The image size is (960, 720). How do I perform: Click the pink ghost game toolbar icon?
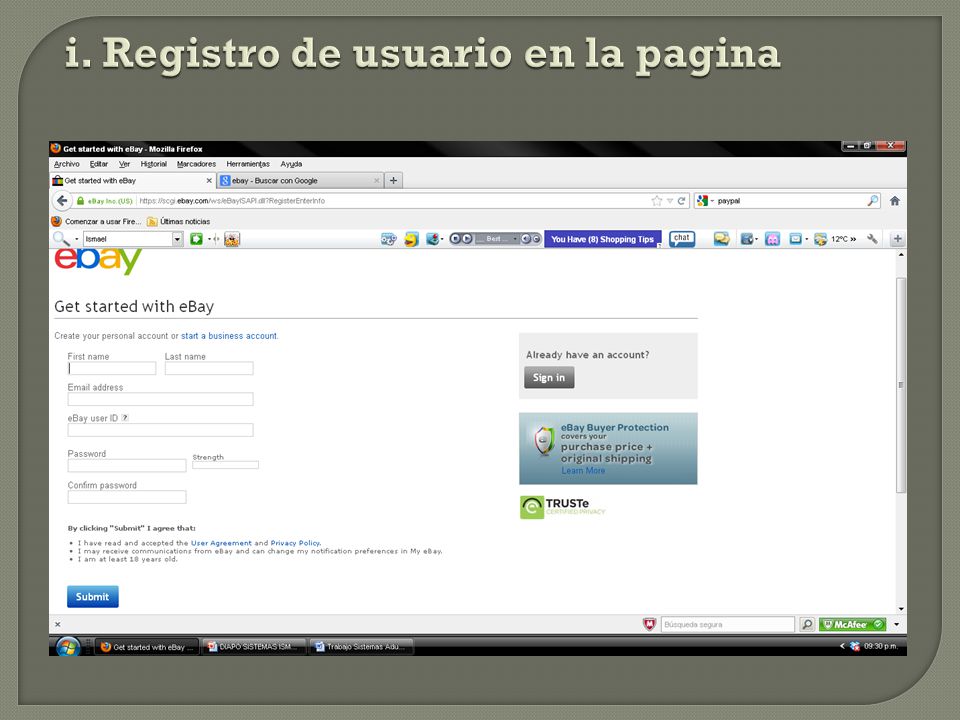click(x=773, y=239)
